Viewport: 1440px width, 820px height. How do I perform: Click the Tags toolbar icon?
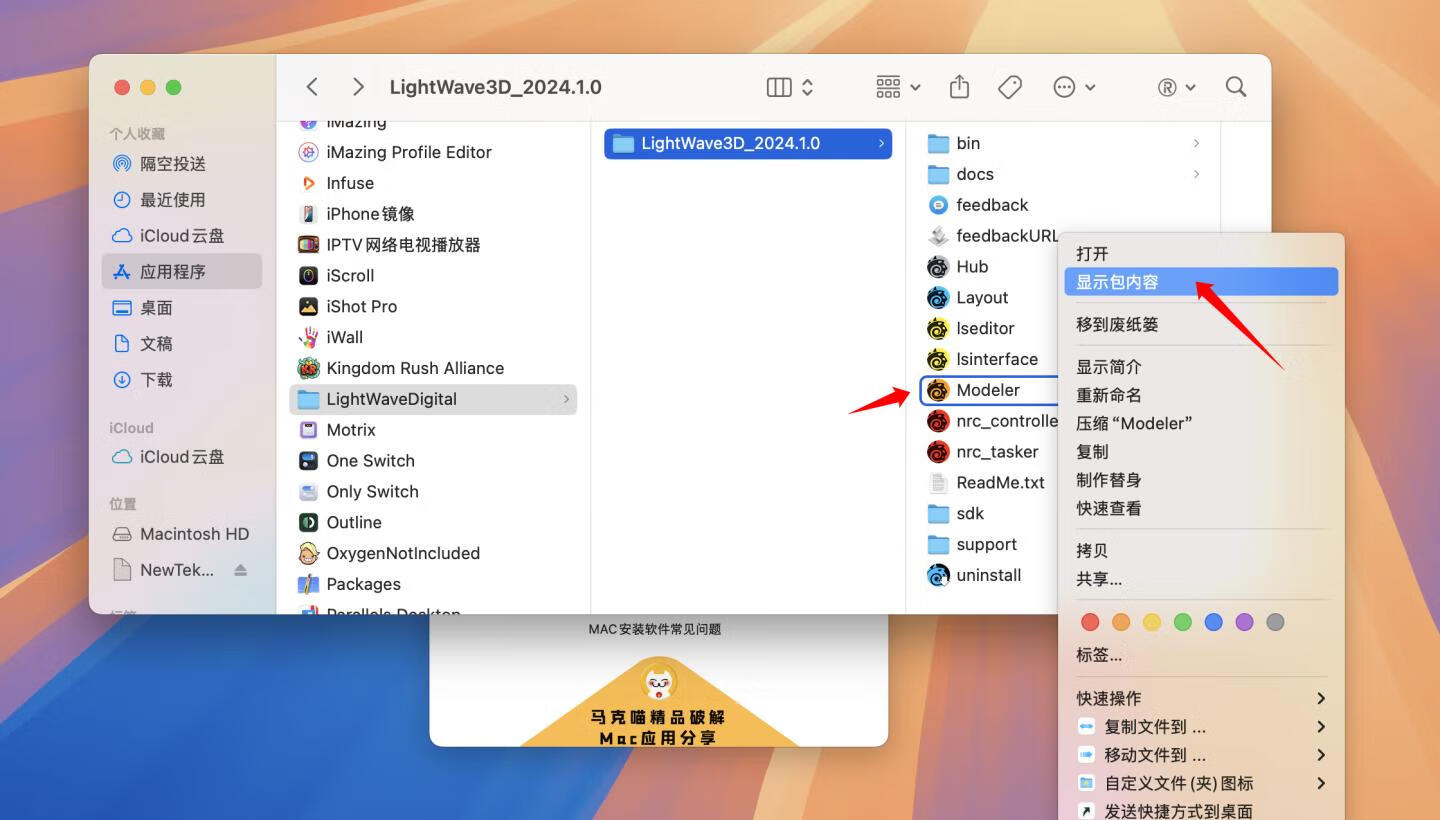tap(1010, 87)
